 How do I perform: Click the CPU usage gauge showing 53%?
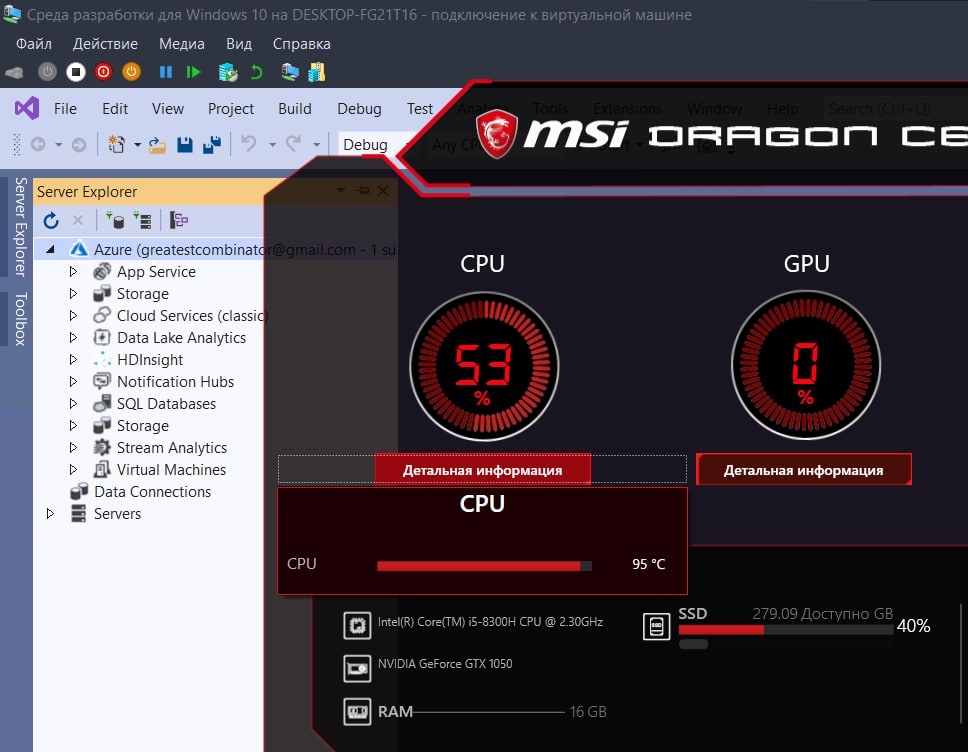pyautogui.click(x=484, y=366)
